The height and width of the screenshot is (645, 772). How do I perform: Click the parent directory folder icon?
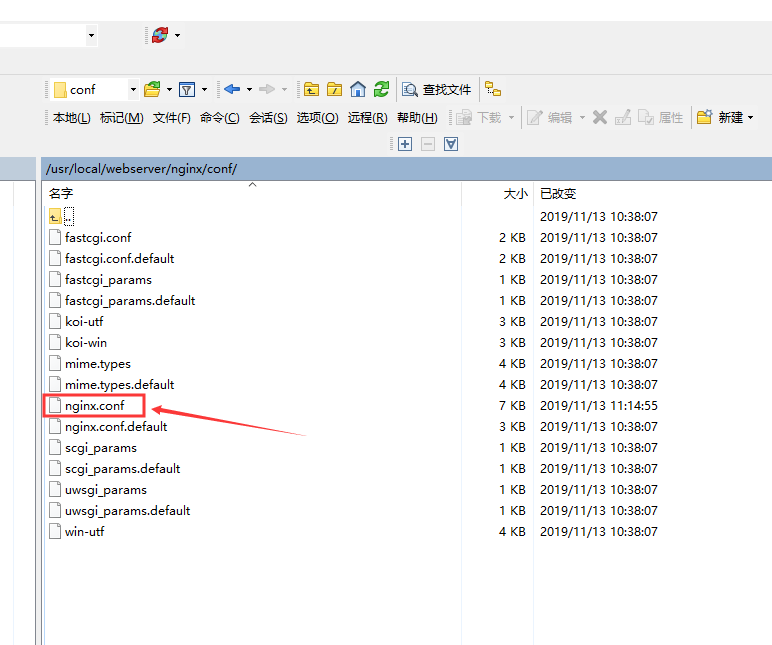[x=311, y=89]
